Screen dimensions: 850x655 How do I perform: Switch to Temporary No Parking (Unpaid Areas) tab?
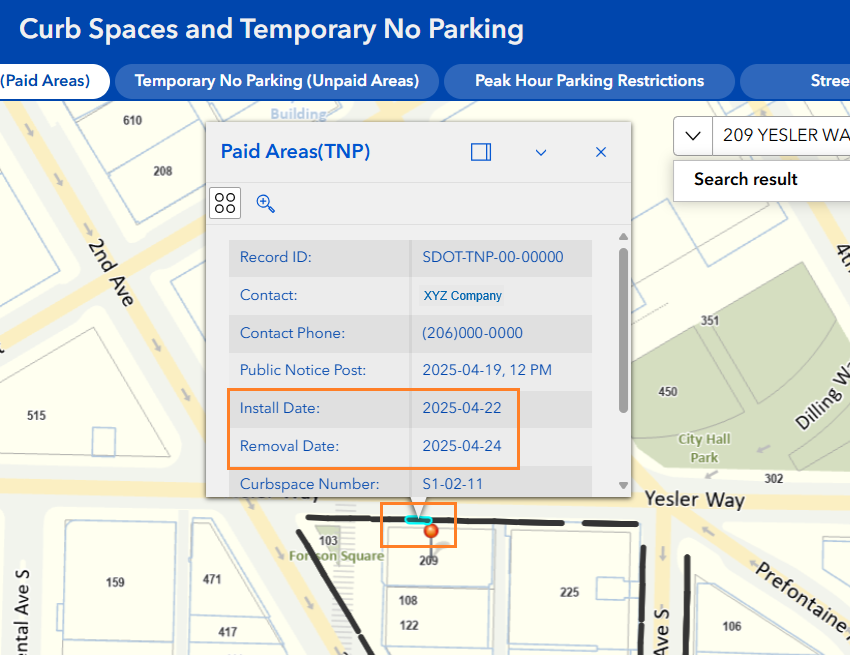pos(277,81)
